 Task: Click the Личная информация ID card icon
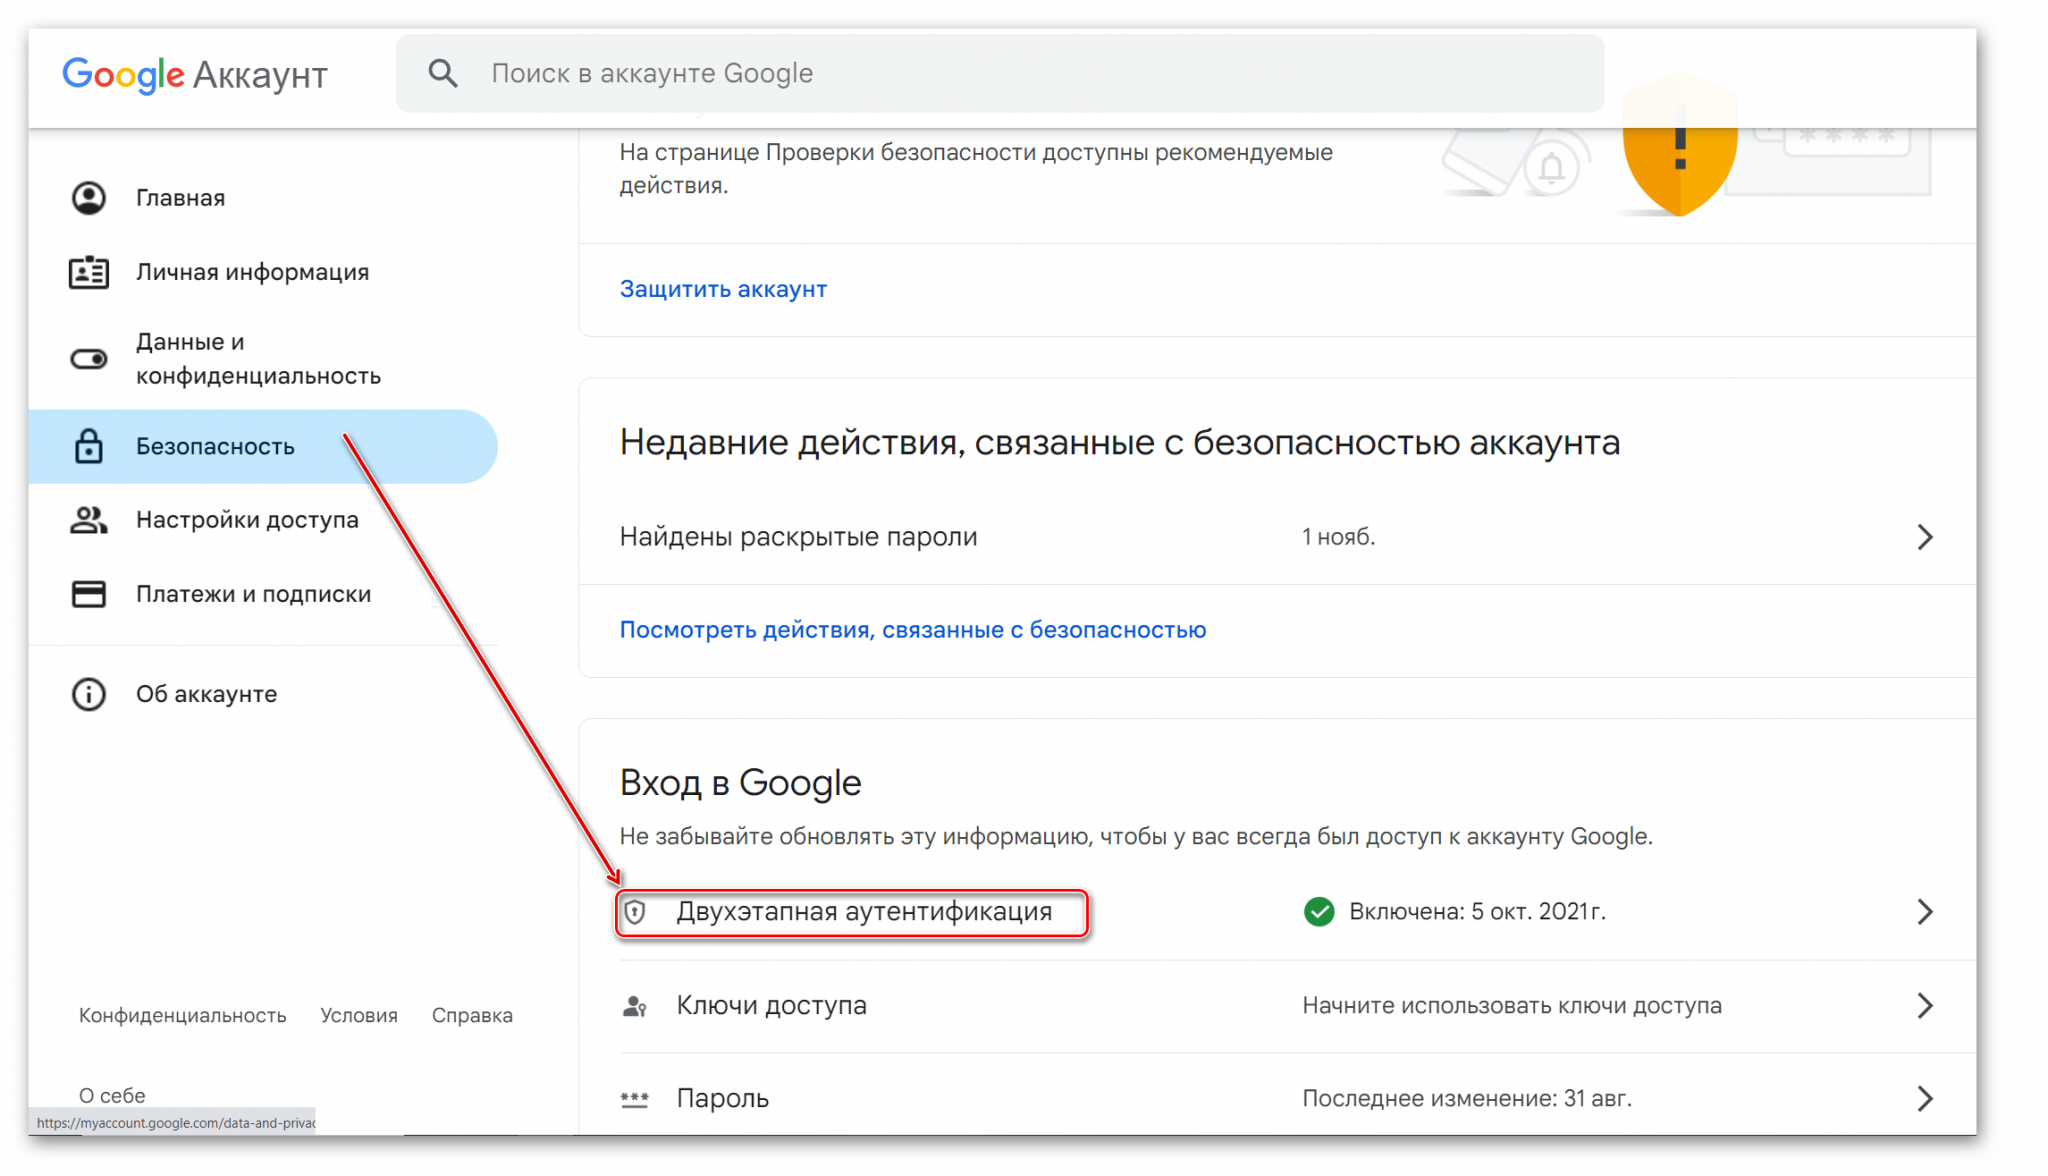pos(89,272)
